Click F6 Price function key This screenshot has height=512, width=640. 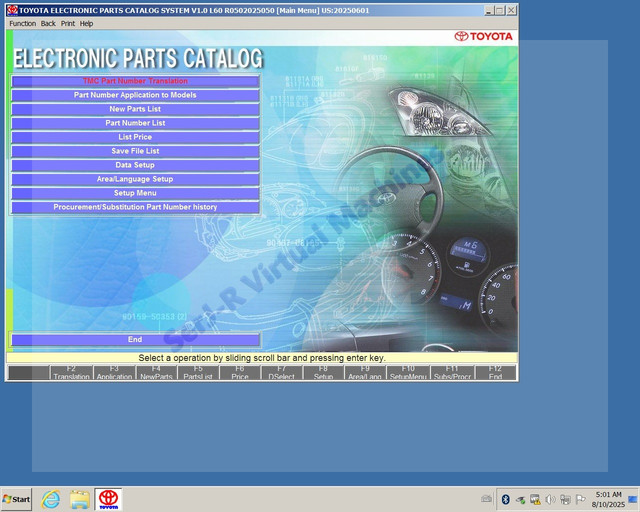240,373
